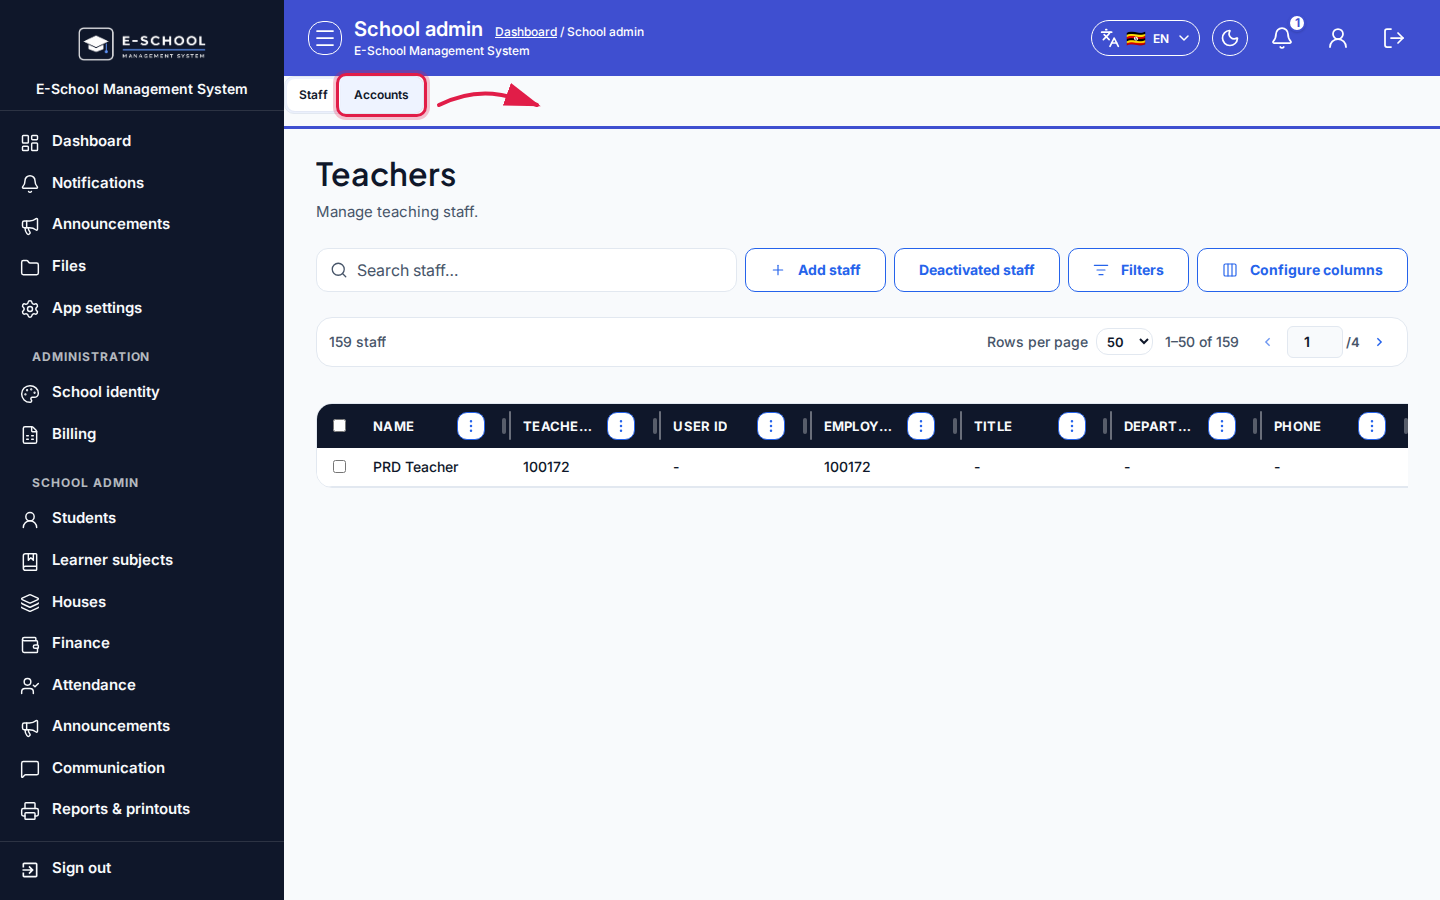Open the user profile icon
The height and width of the screenshot is (900, 1440).
(x=1338, y=38)
